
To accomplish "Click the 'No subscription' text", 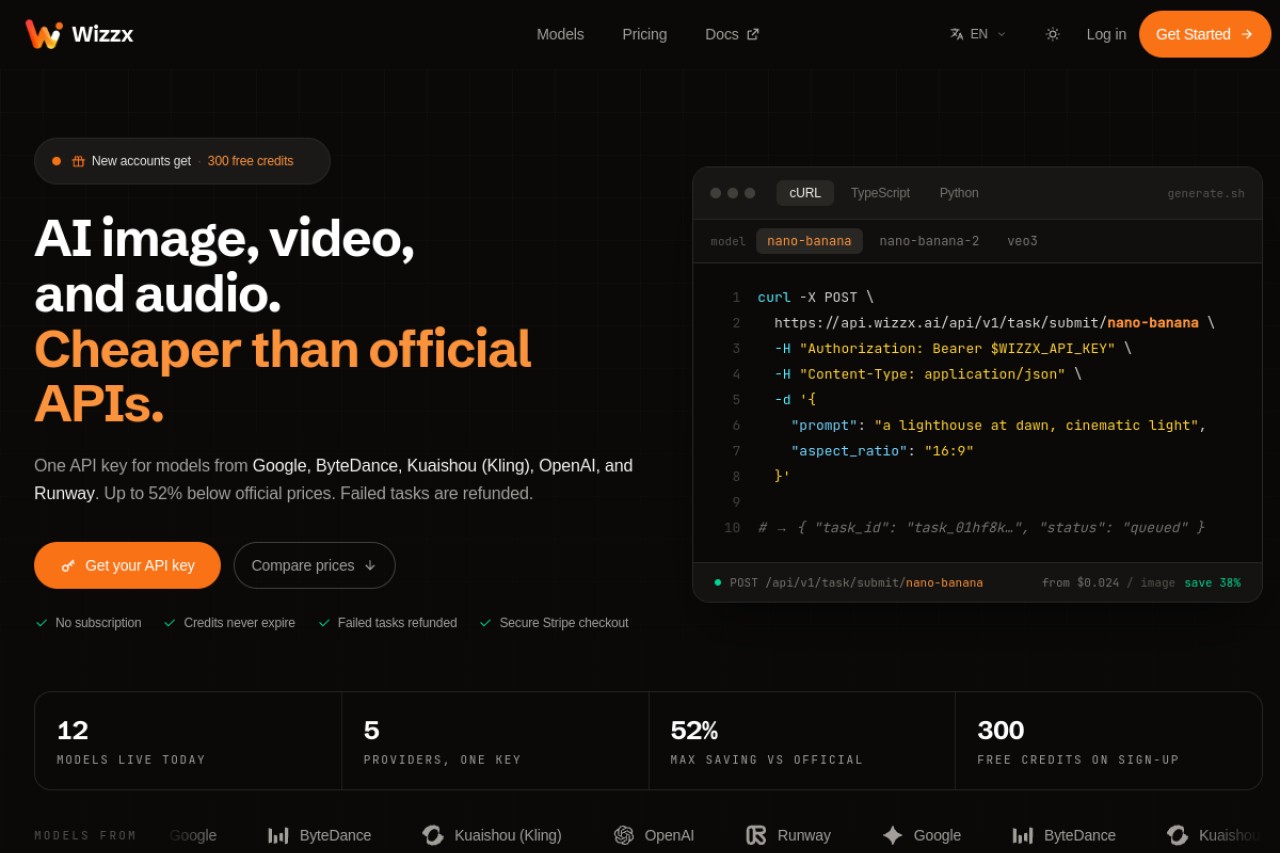I will (98, 623).
